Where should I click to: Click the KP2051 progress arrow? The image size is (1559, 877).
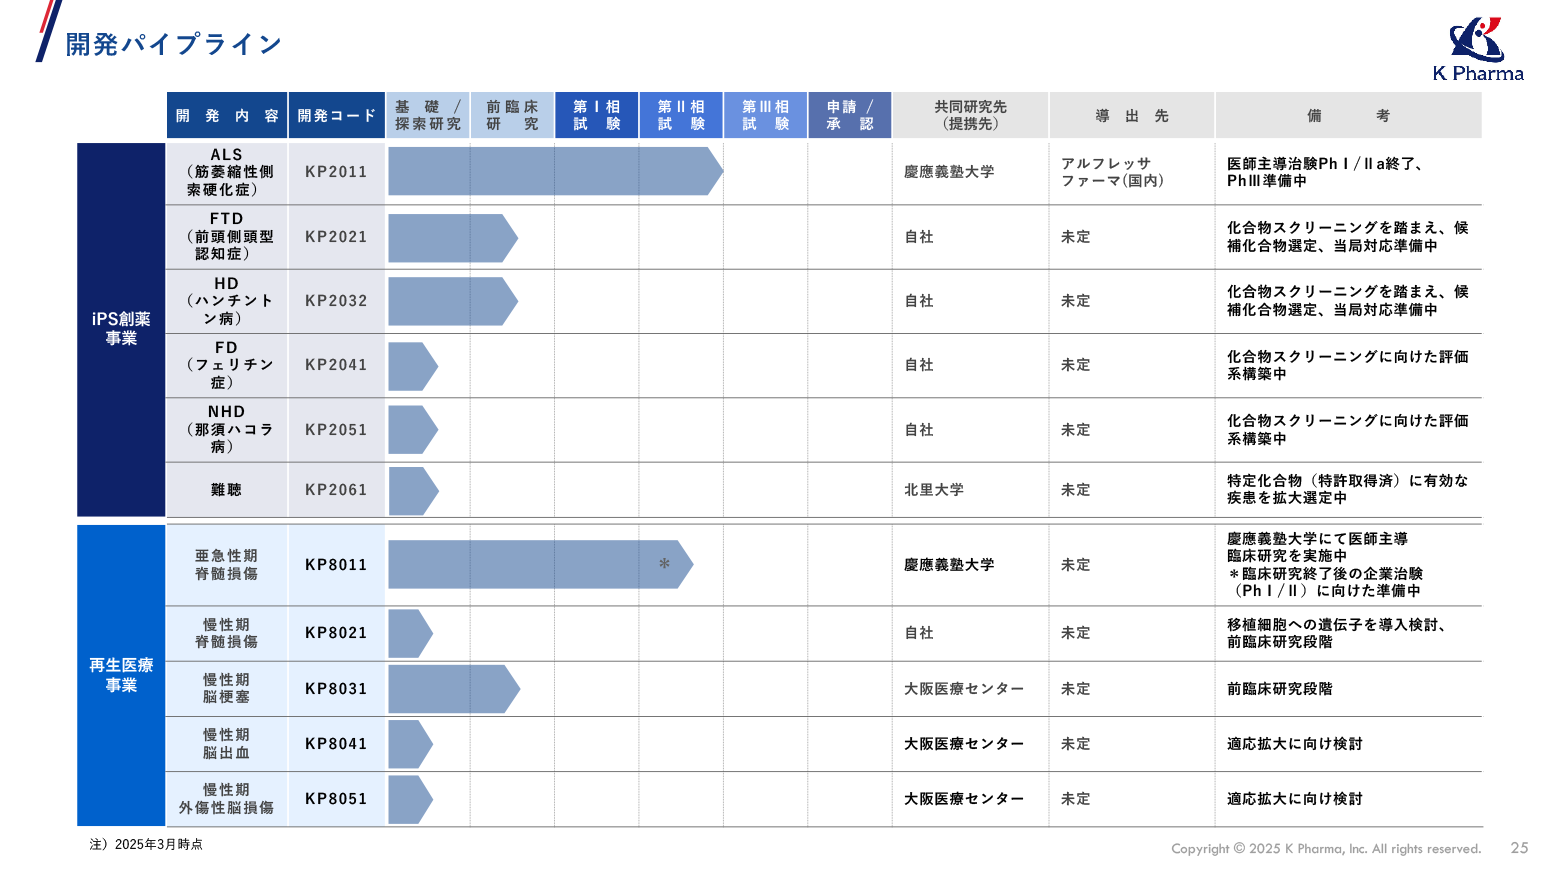413,430
